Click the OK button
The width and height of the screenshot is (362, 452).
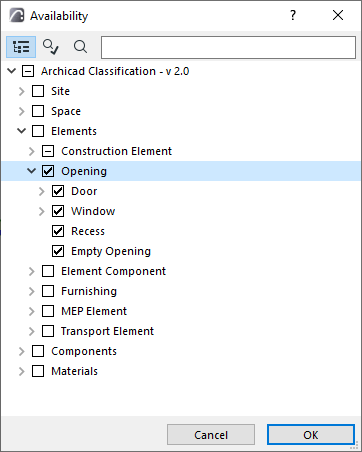tap(311, 435)
